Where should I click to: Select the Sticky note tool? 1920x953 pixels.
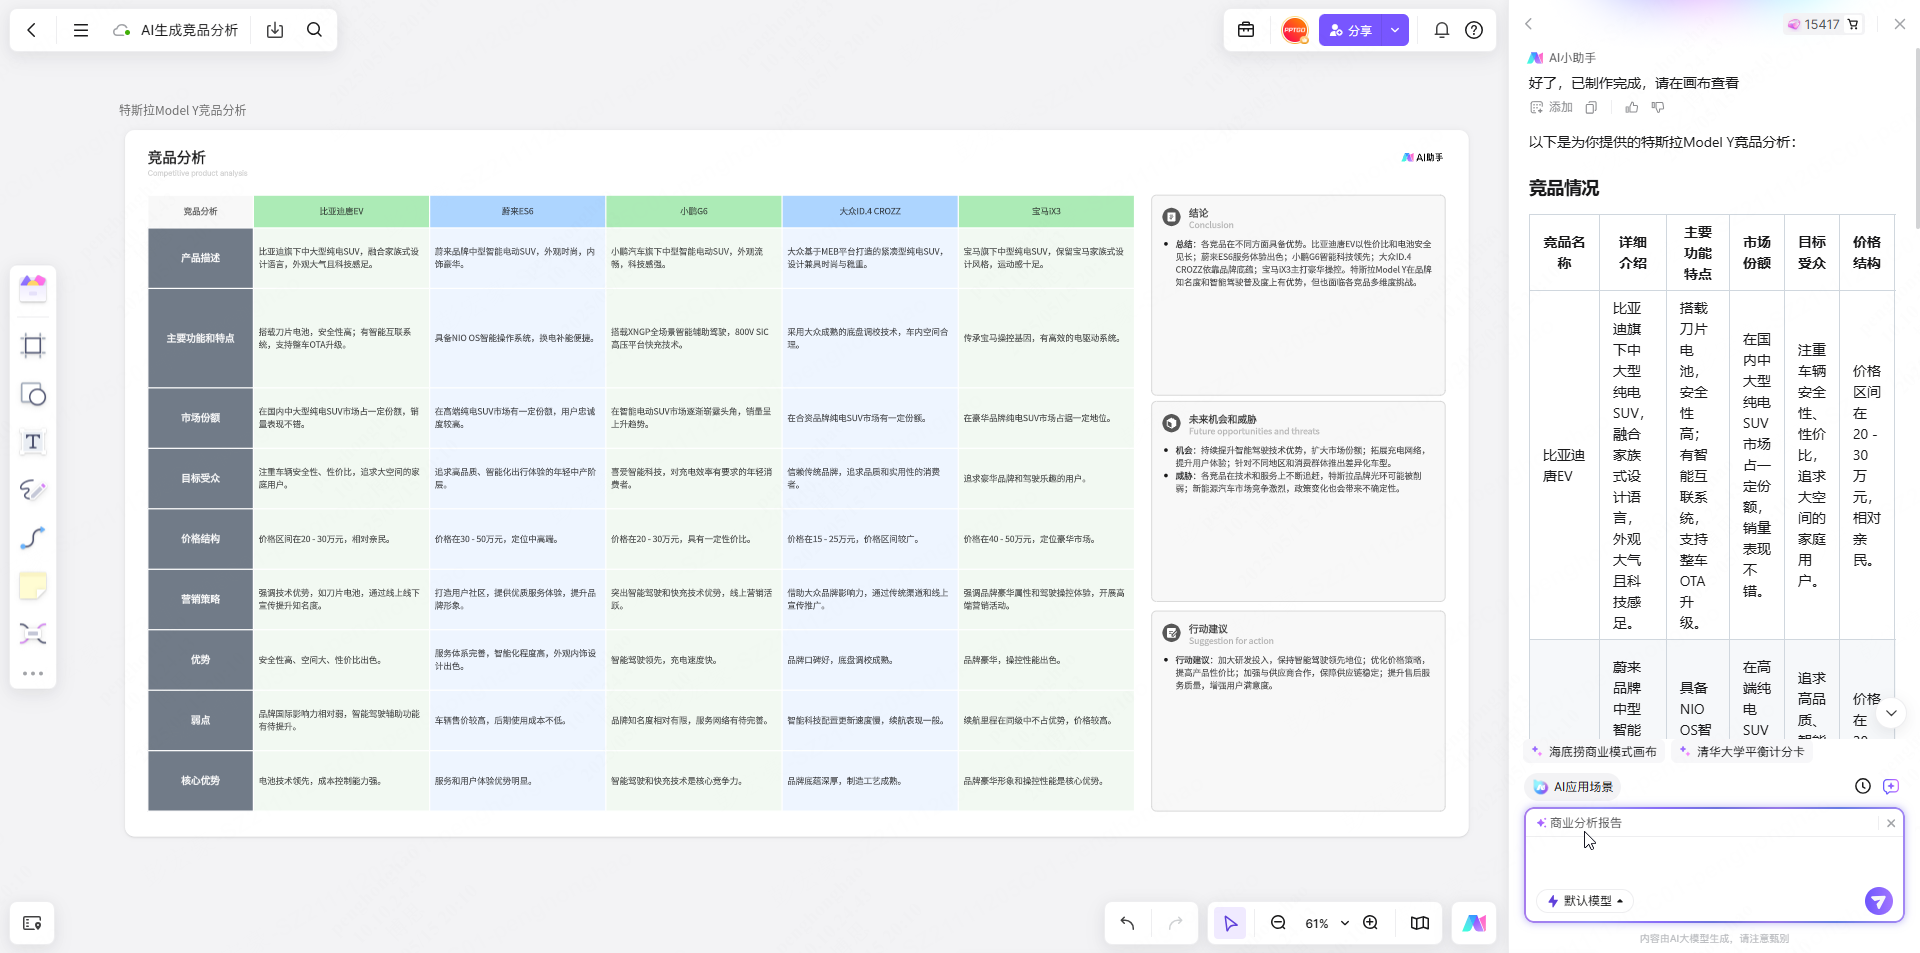(33, 586)
